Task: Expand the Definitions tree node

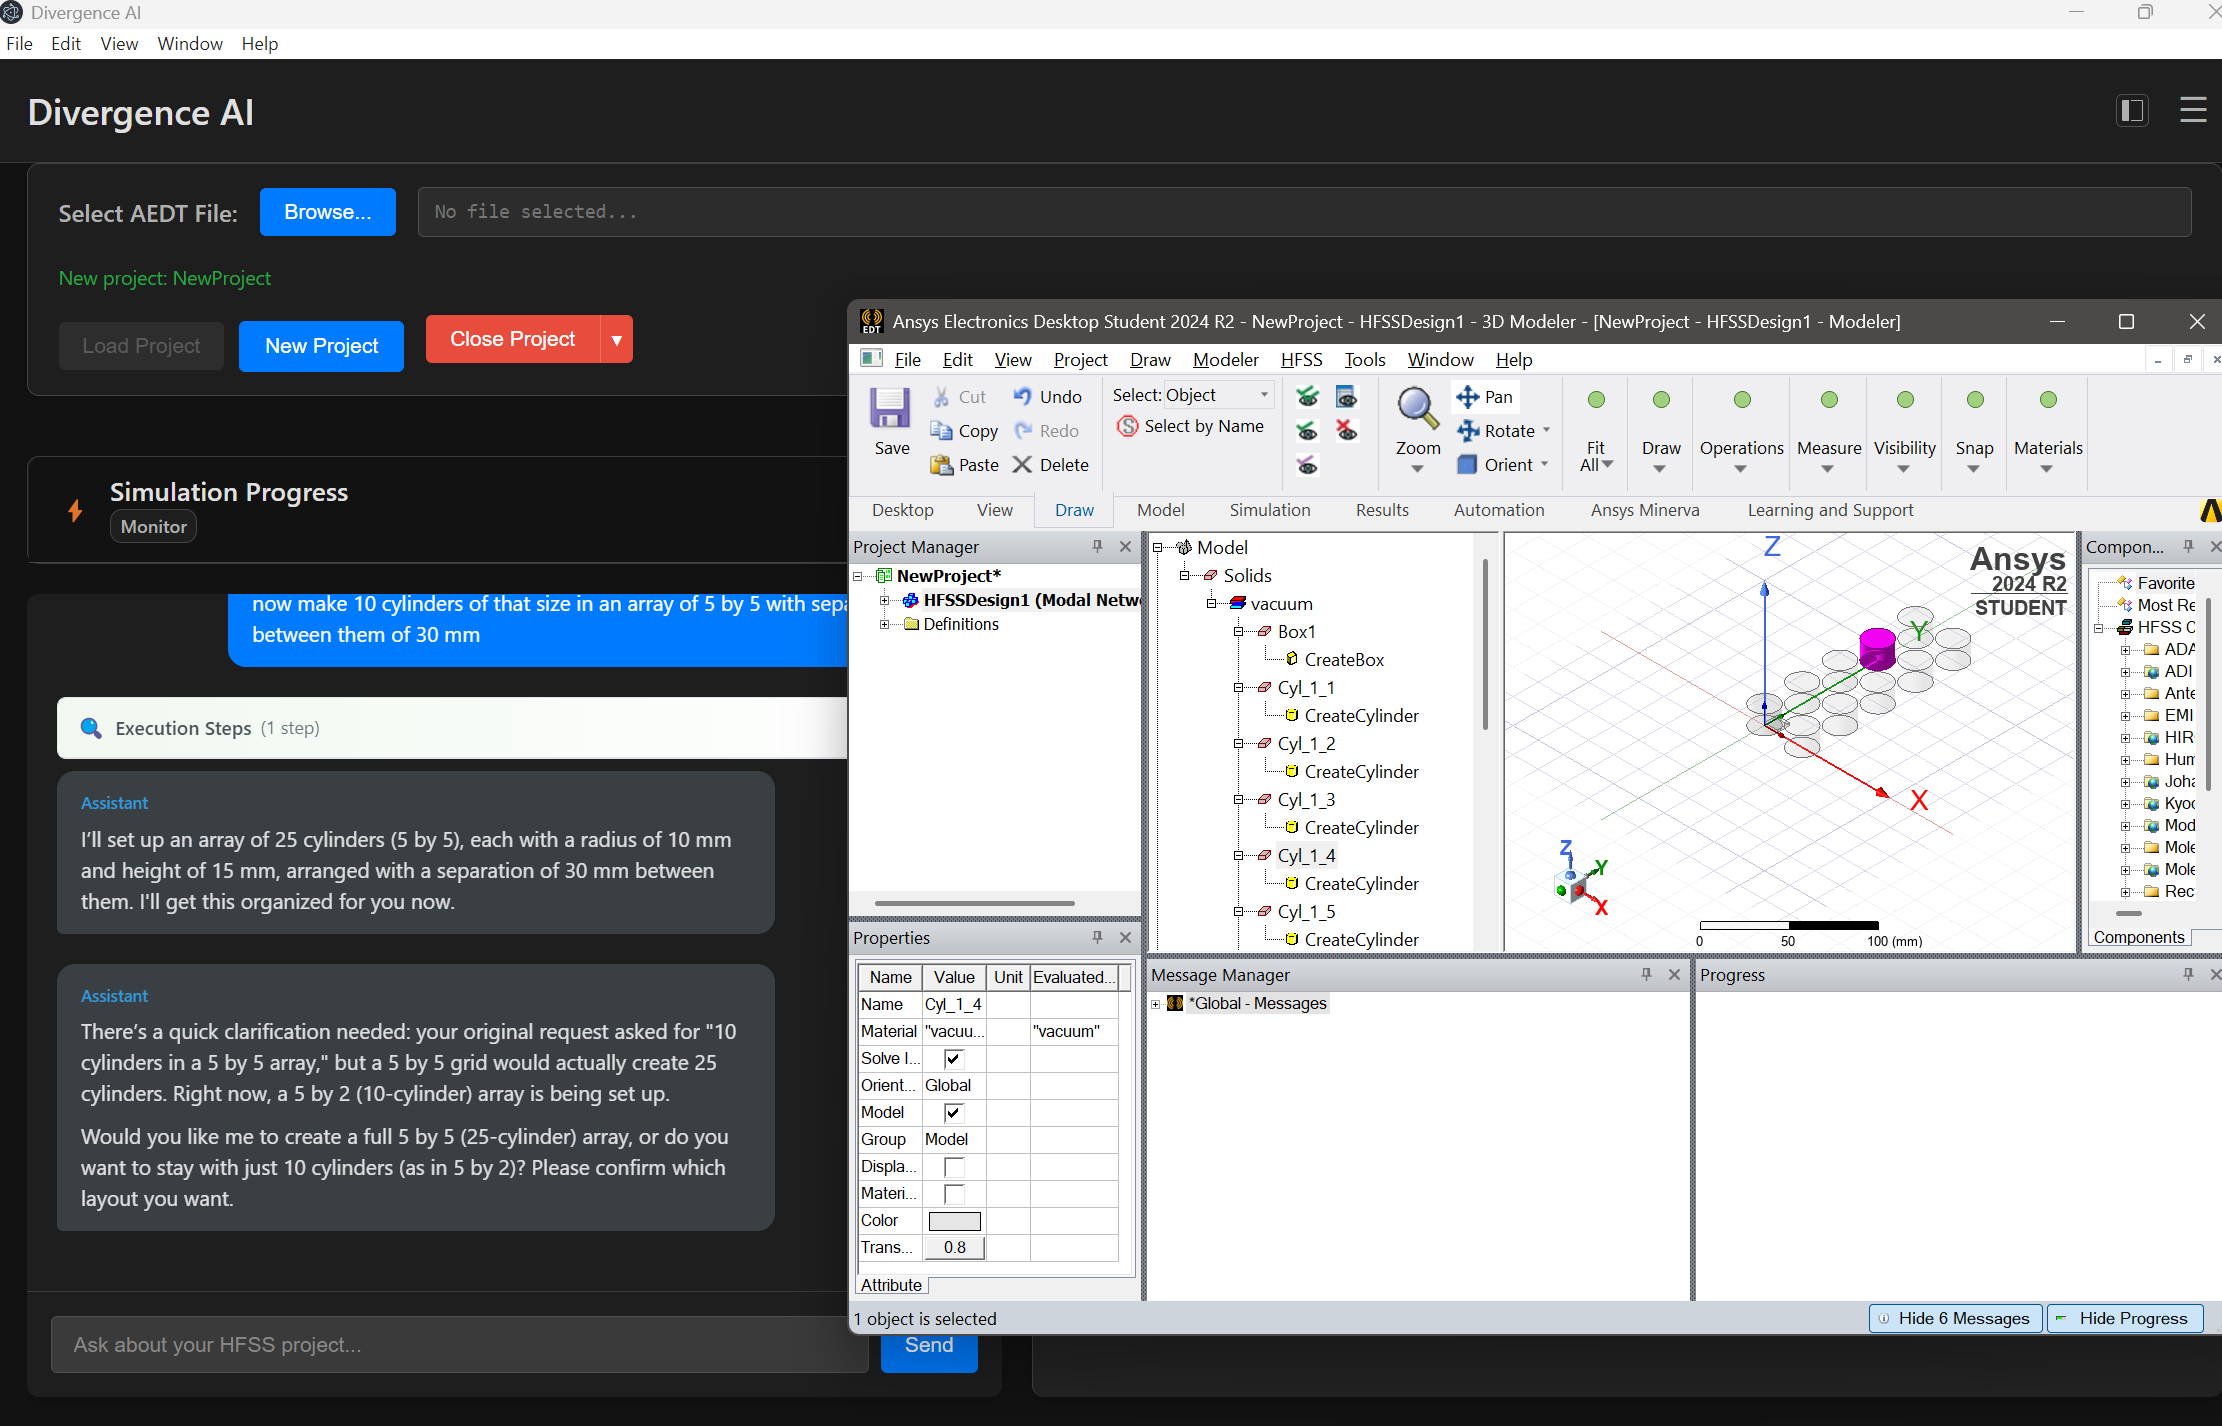Action: pyautogui.click(x=884, y=624)
